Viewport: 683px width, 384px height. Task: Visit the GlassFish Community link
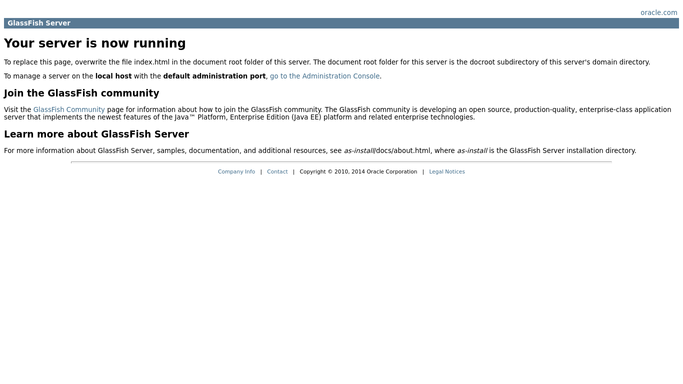coord(69,110)
